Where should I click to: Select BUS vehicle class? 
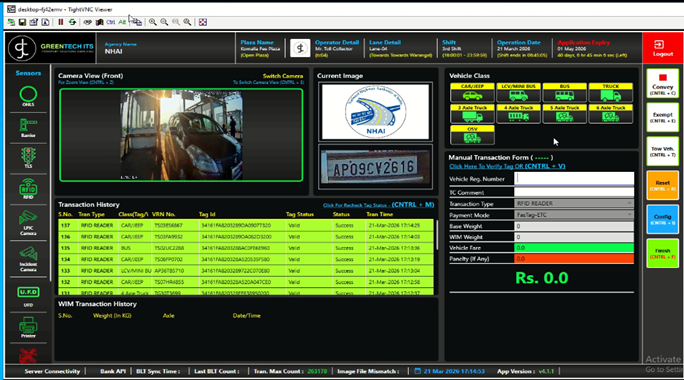click(x=564, y=92)
